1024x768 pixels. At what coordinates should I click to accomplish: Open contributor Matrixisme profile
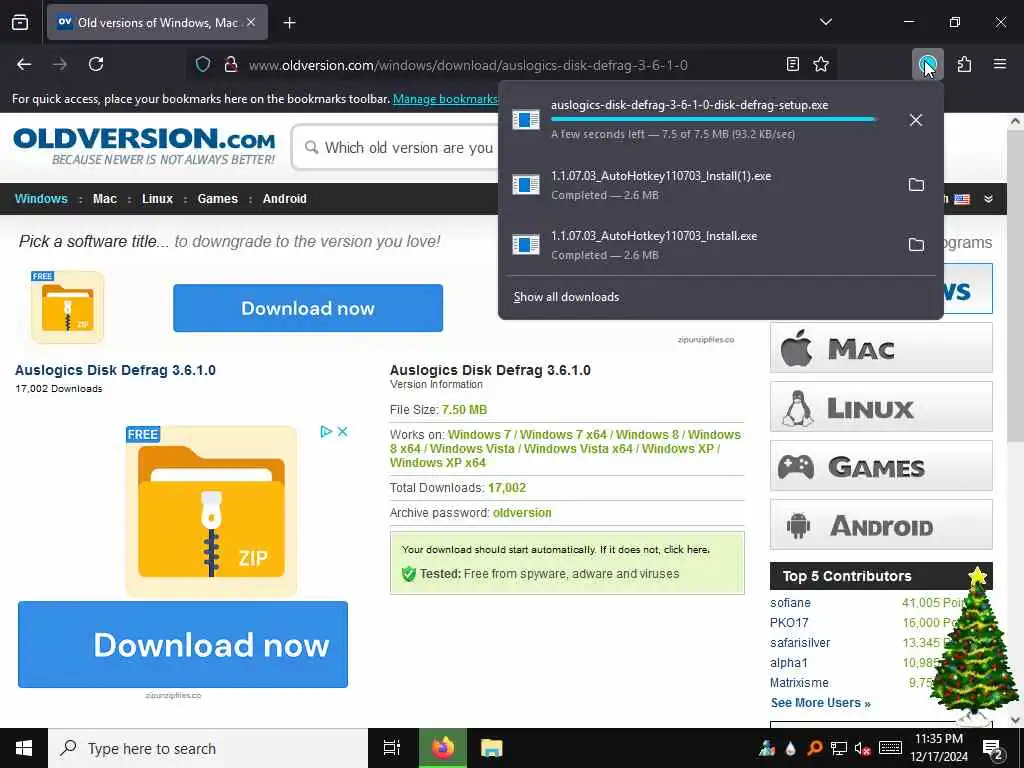pos(799,682)
